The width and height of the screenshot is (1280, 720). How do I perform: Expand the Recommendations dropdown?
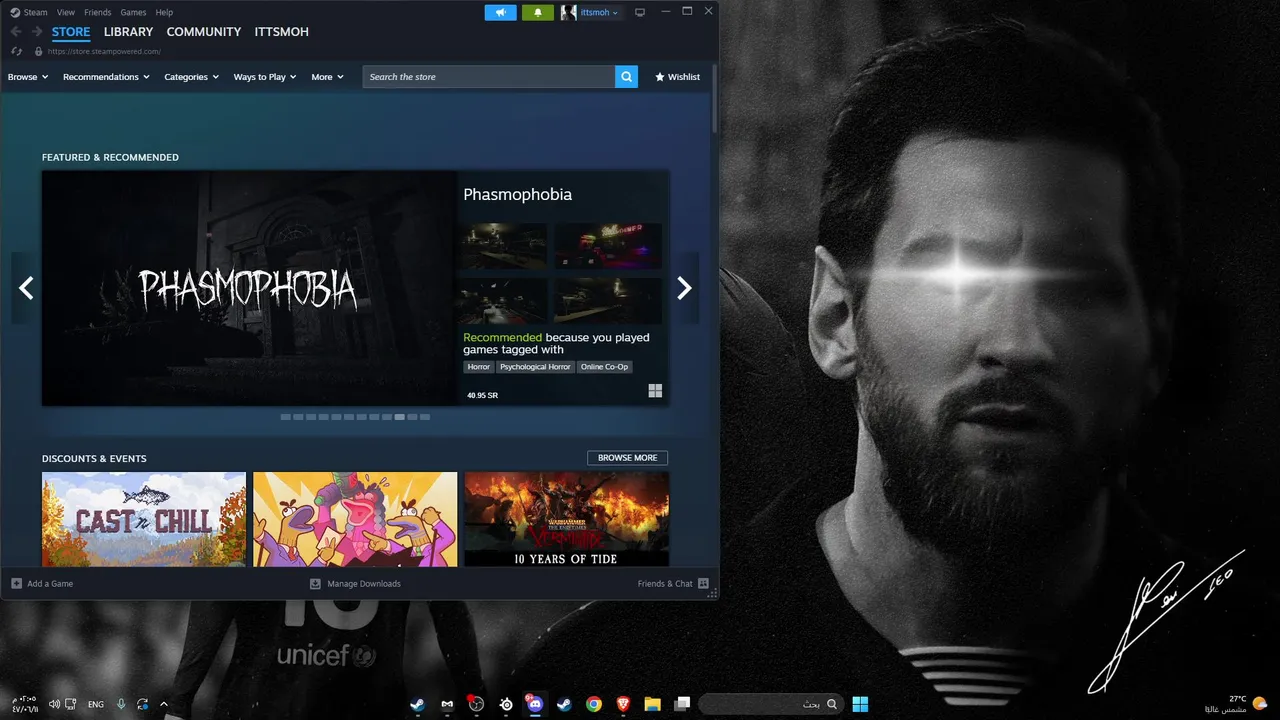click(106, 77)
